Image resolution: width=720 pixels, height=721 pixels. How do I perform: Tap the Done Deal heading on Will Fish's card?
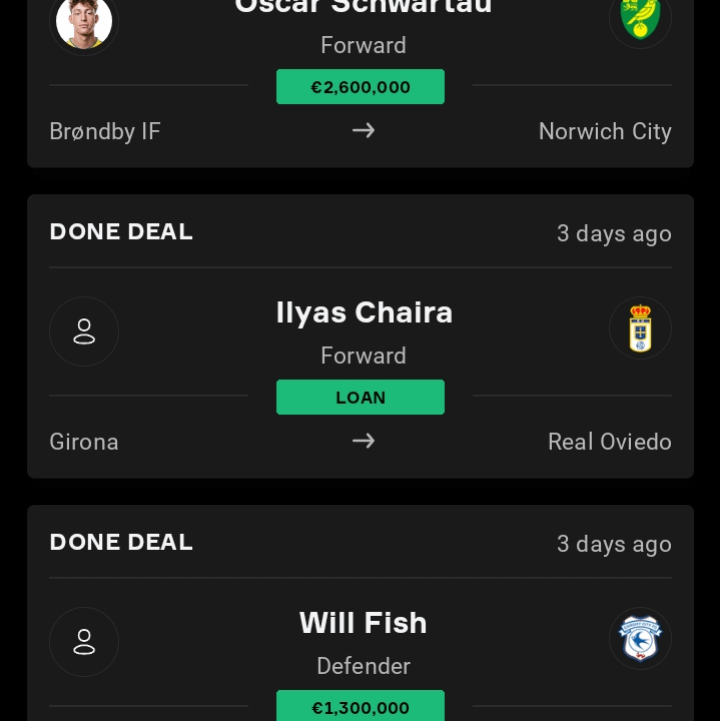tap(121, 542)
